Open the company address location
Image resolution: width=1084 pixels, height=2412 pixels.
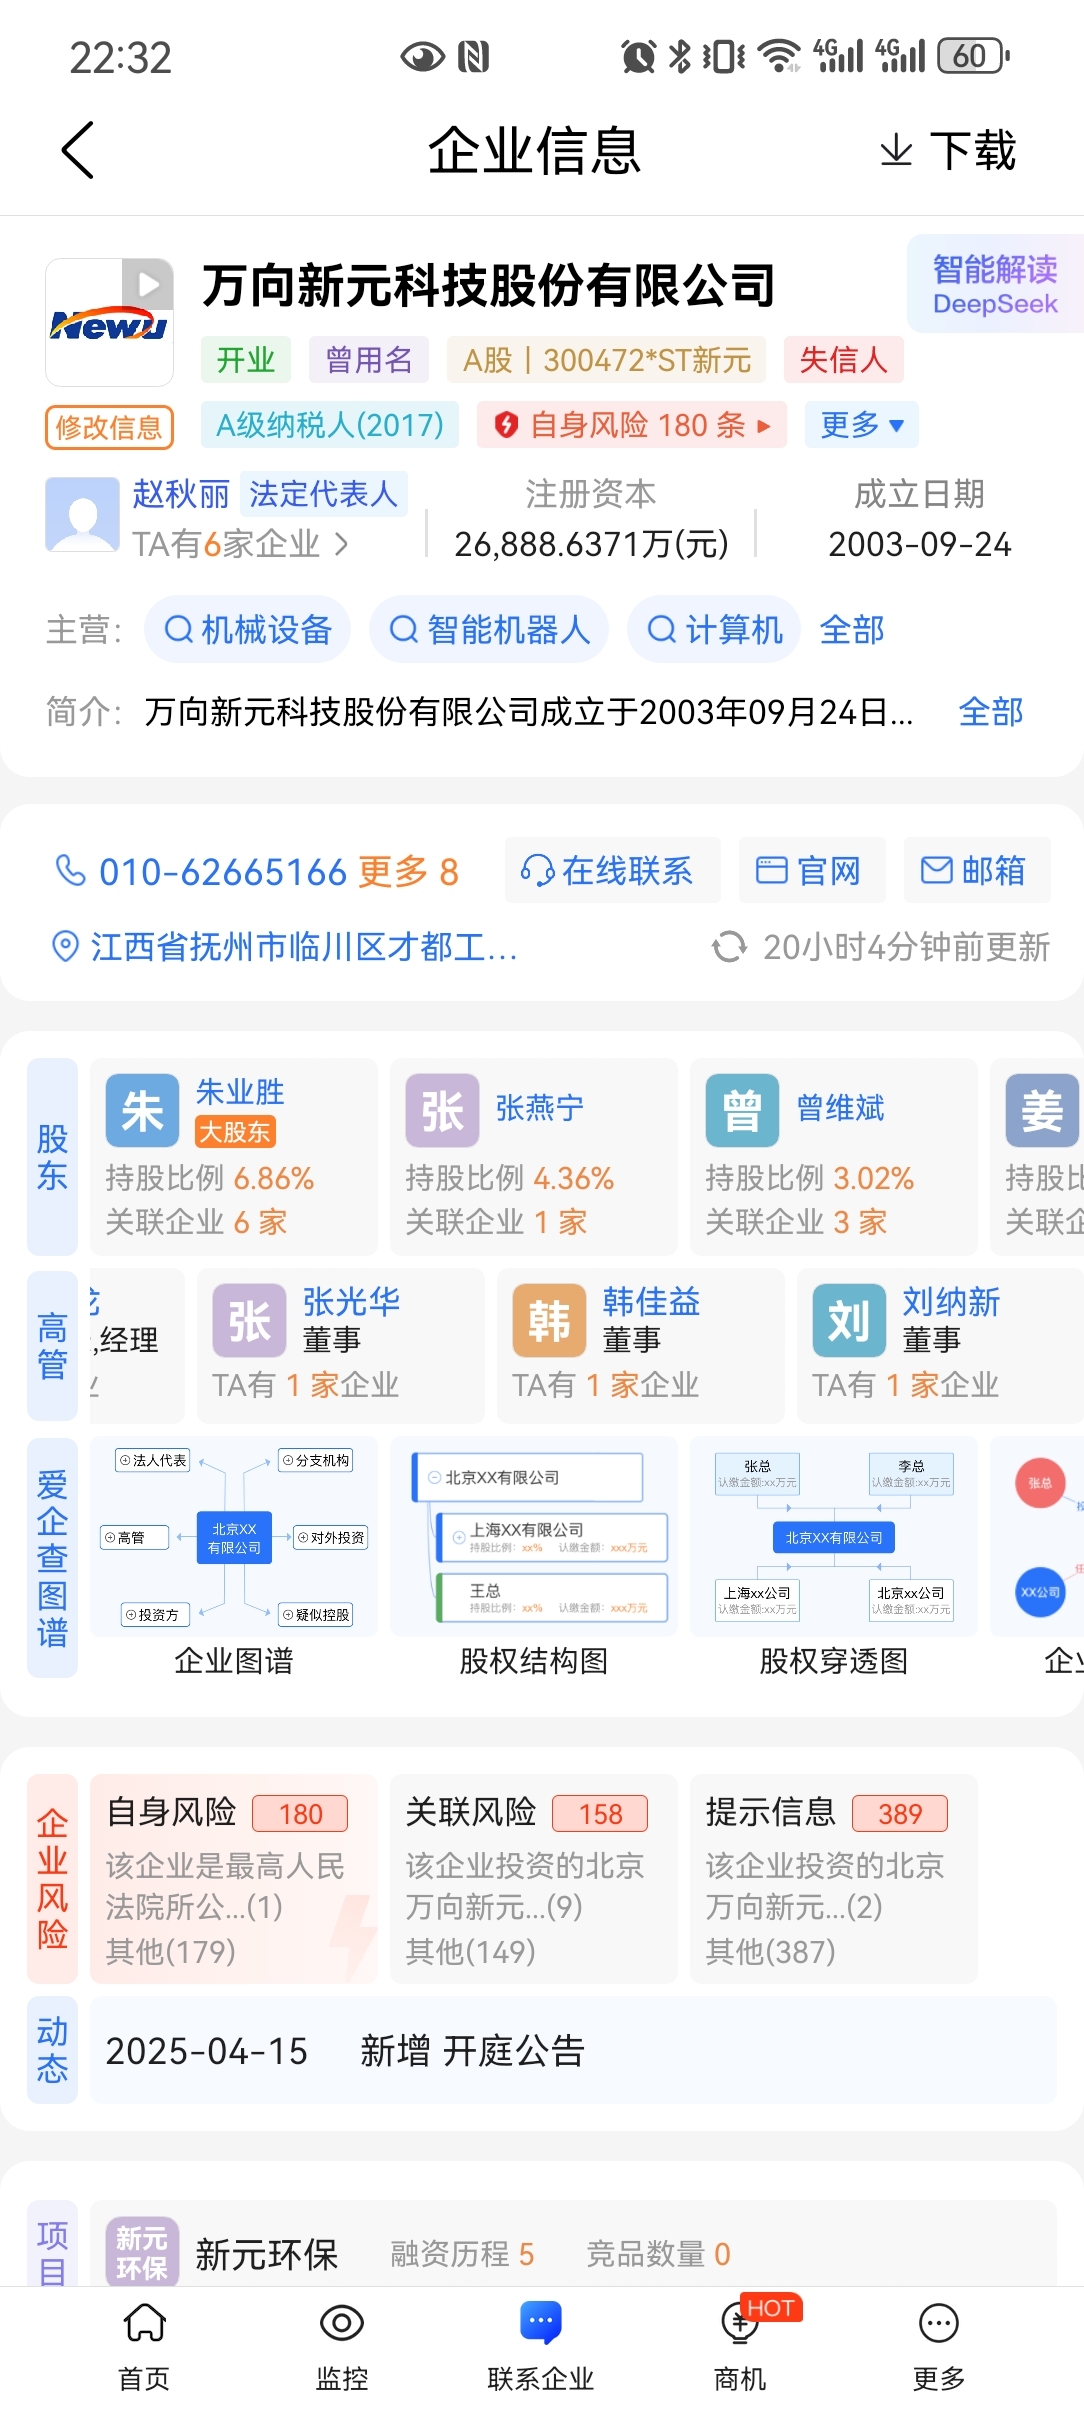click(285, 946)
